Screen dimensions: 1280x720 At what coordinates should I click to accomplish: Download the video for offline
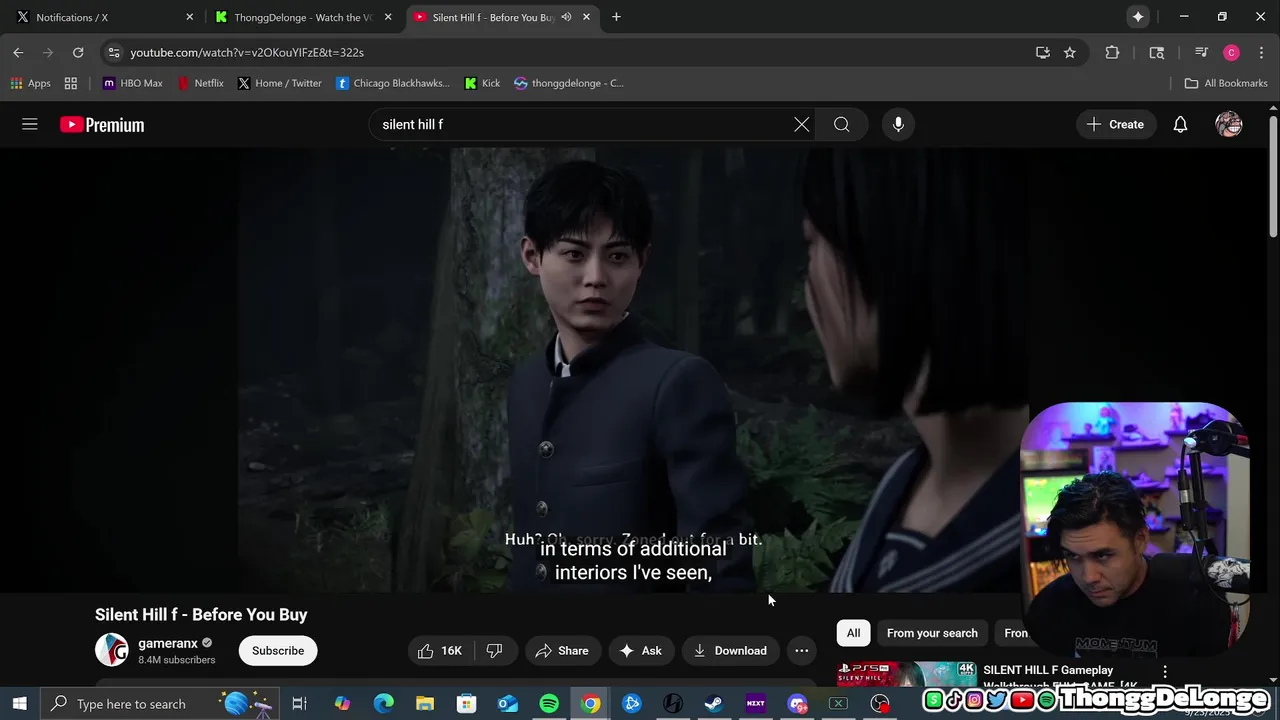(730, 651)
